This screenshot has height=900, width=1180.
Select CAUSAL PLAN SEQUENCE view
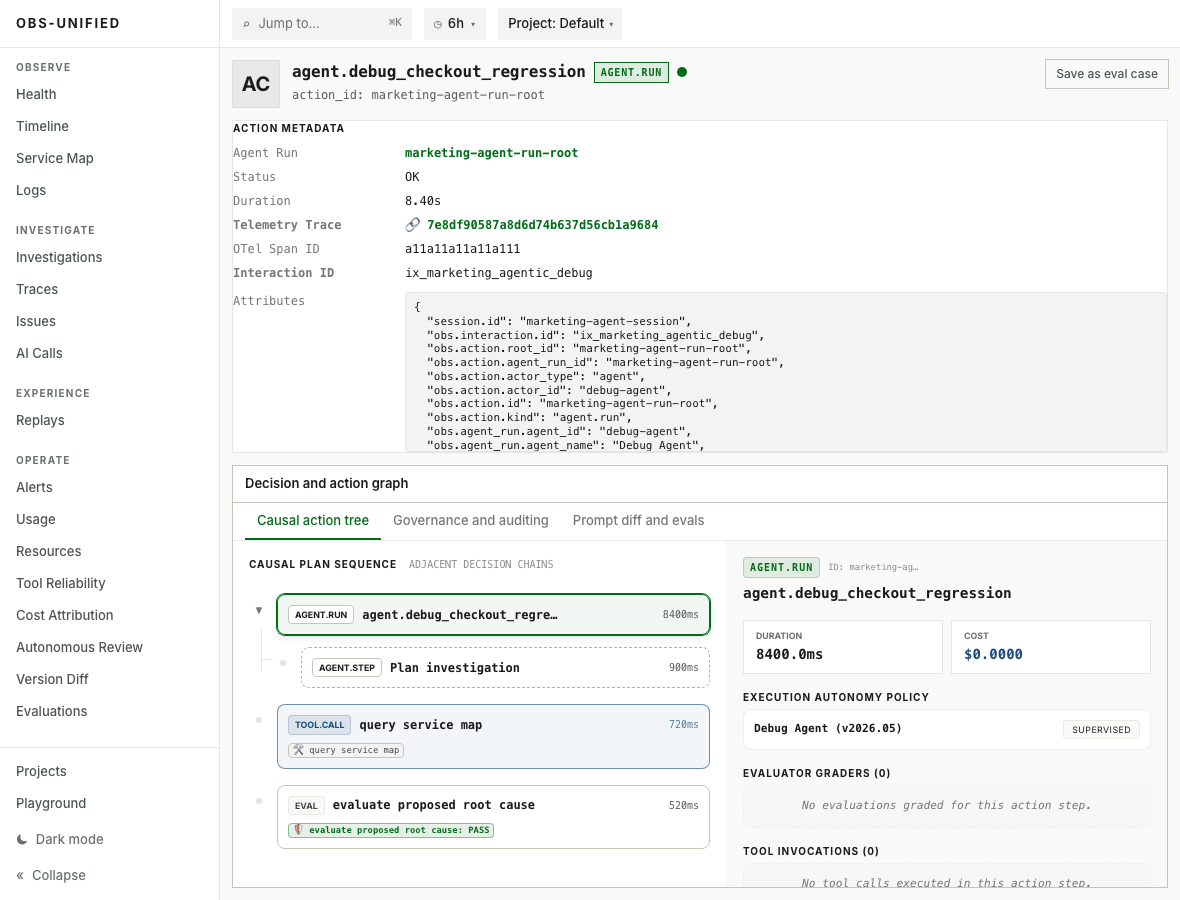tap(322, 564)
